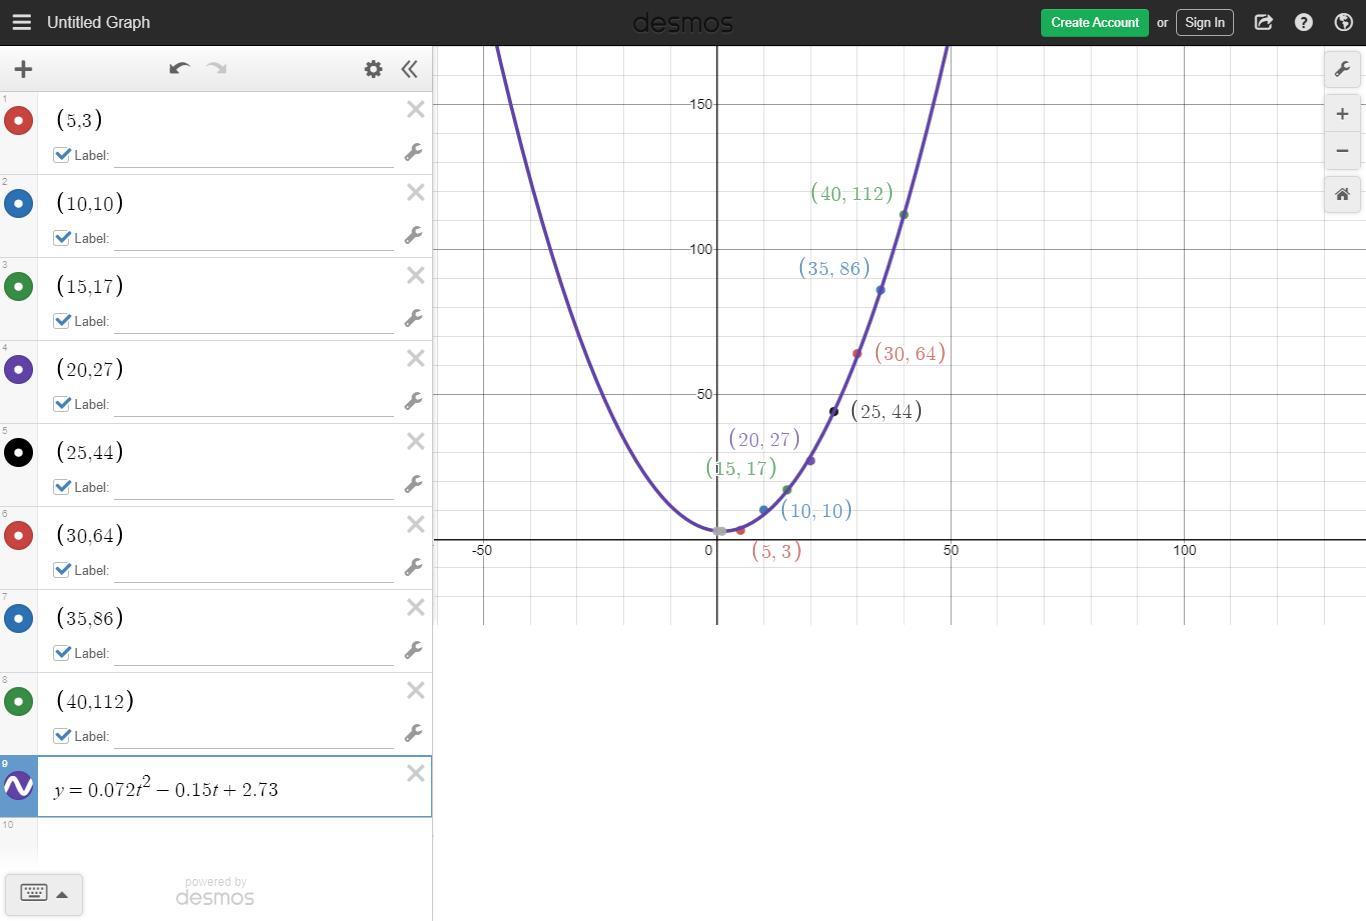
Task: Open the expression list settings gear
Action: pos(373,69)
